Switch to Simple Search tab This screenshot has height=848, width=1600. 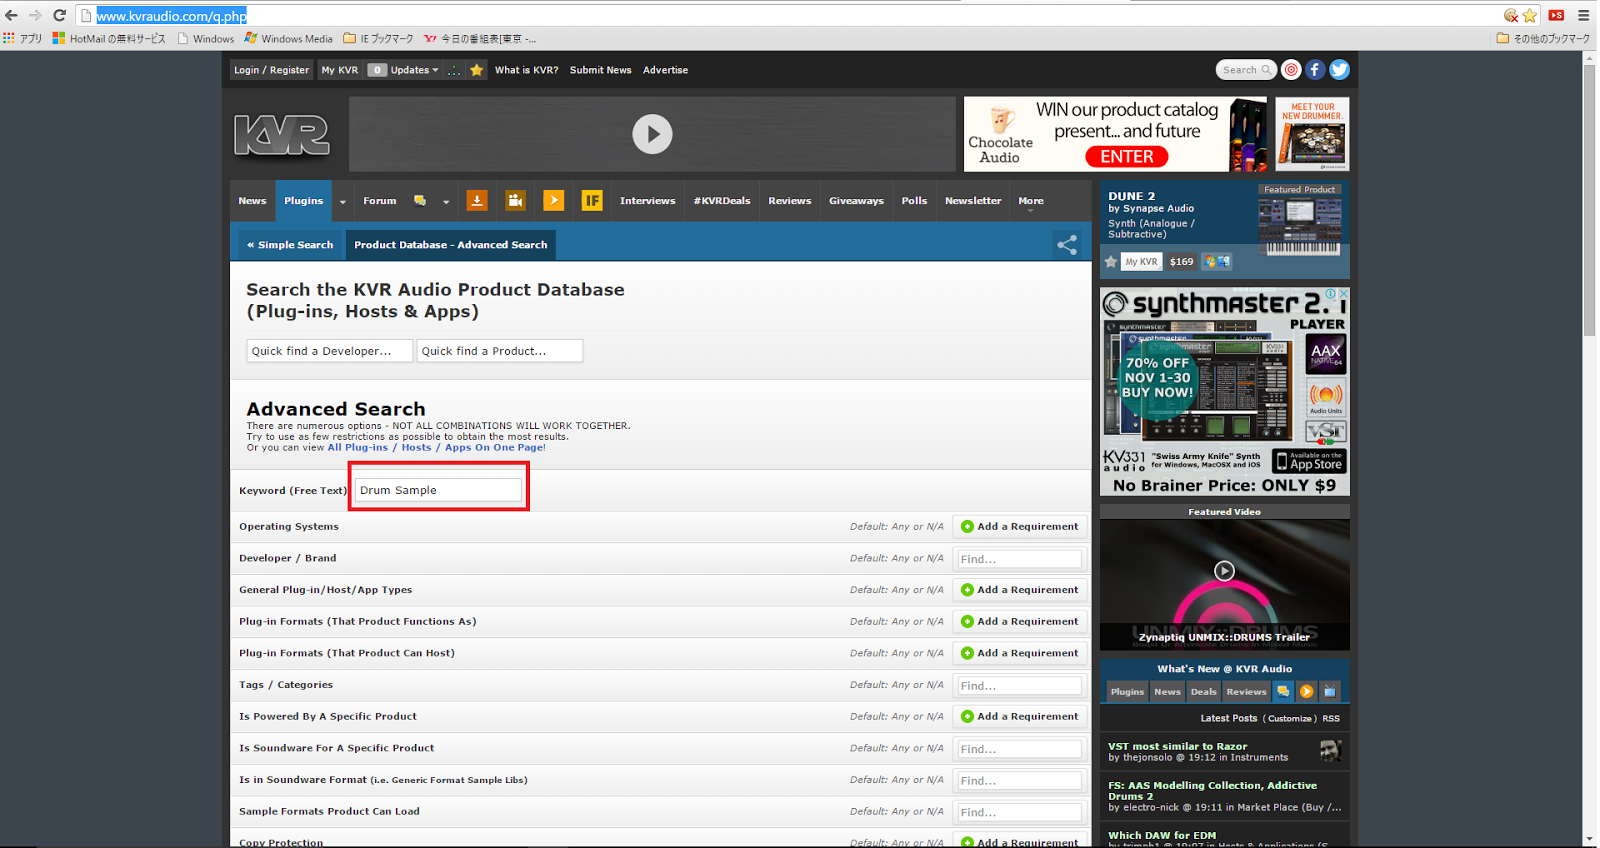click(290, 245)
